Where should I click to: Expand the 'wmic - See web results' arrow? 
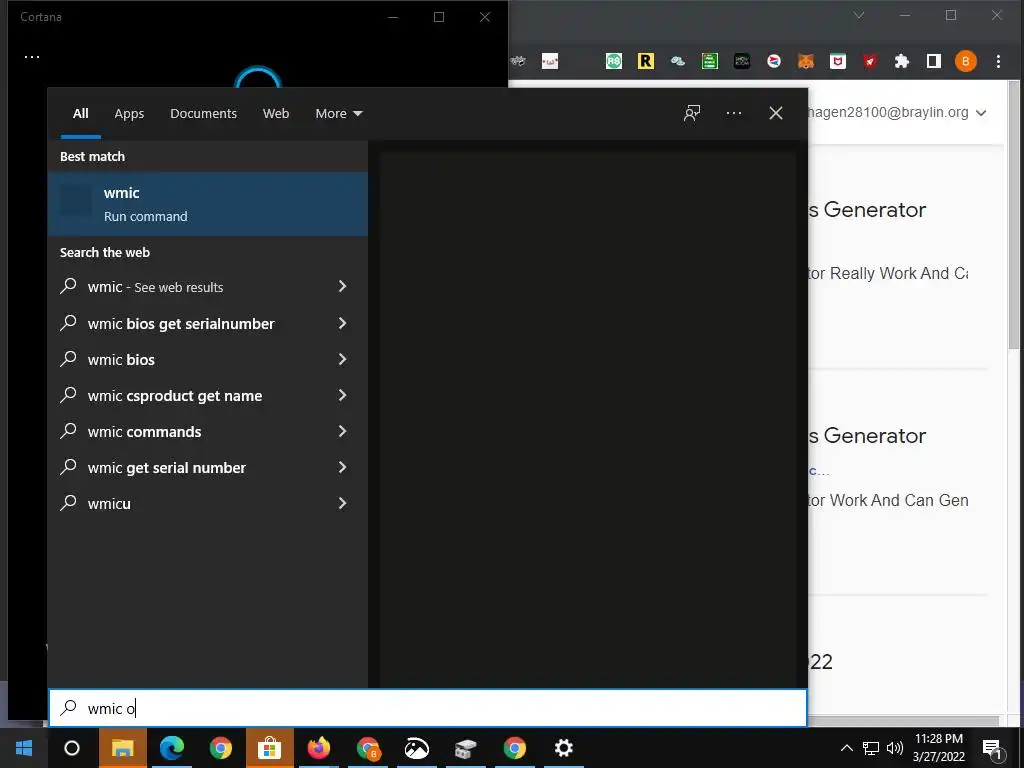tap(342, 286)
